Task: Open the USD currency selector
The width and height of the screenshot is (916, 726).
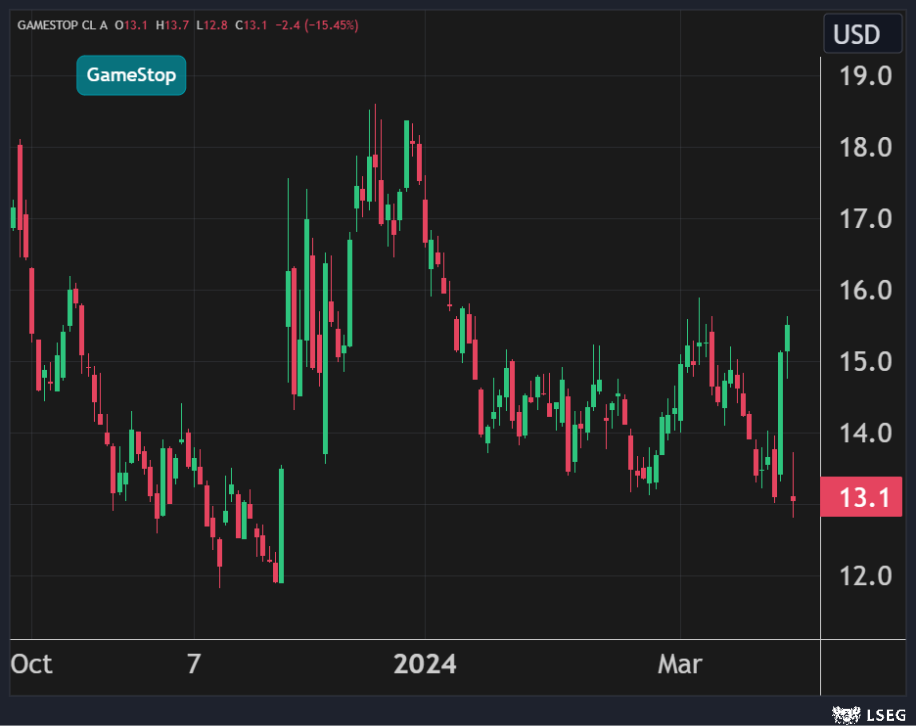Action: [857, 35]
